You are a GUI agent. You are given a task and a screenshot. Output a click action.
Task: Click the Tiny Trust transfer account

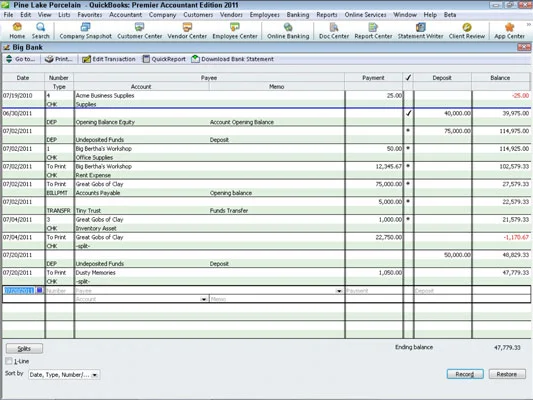(x=88, y=211)
